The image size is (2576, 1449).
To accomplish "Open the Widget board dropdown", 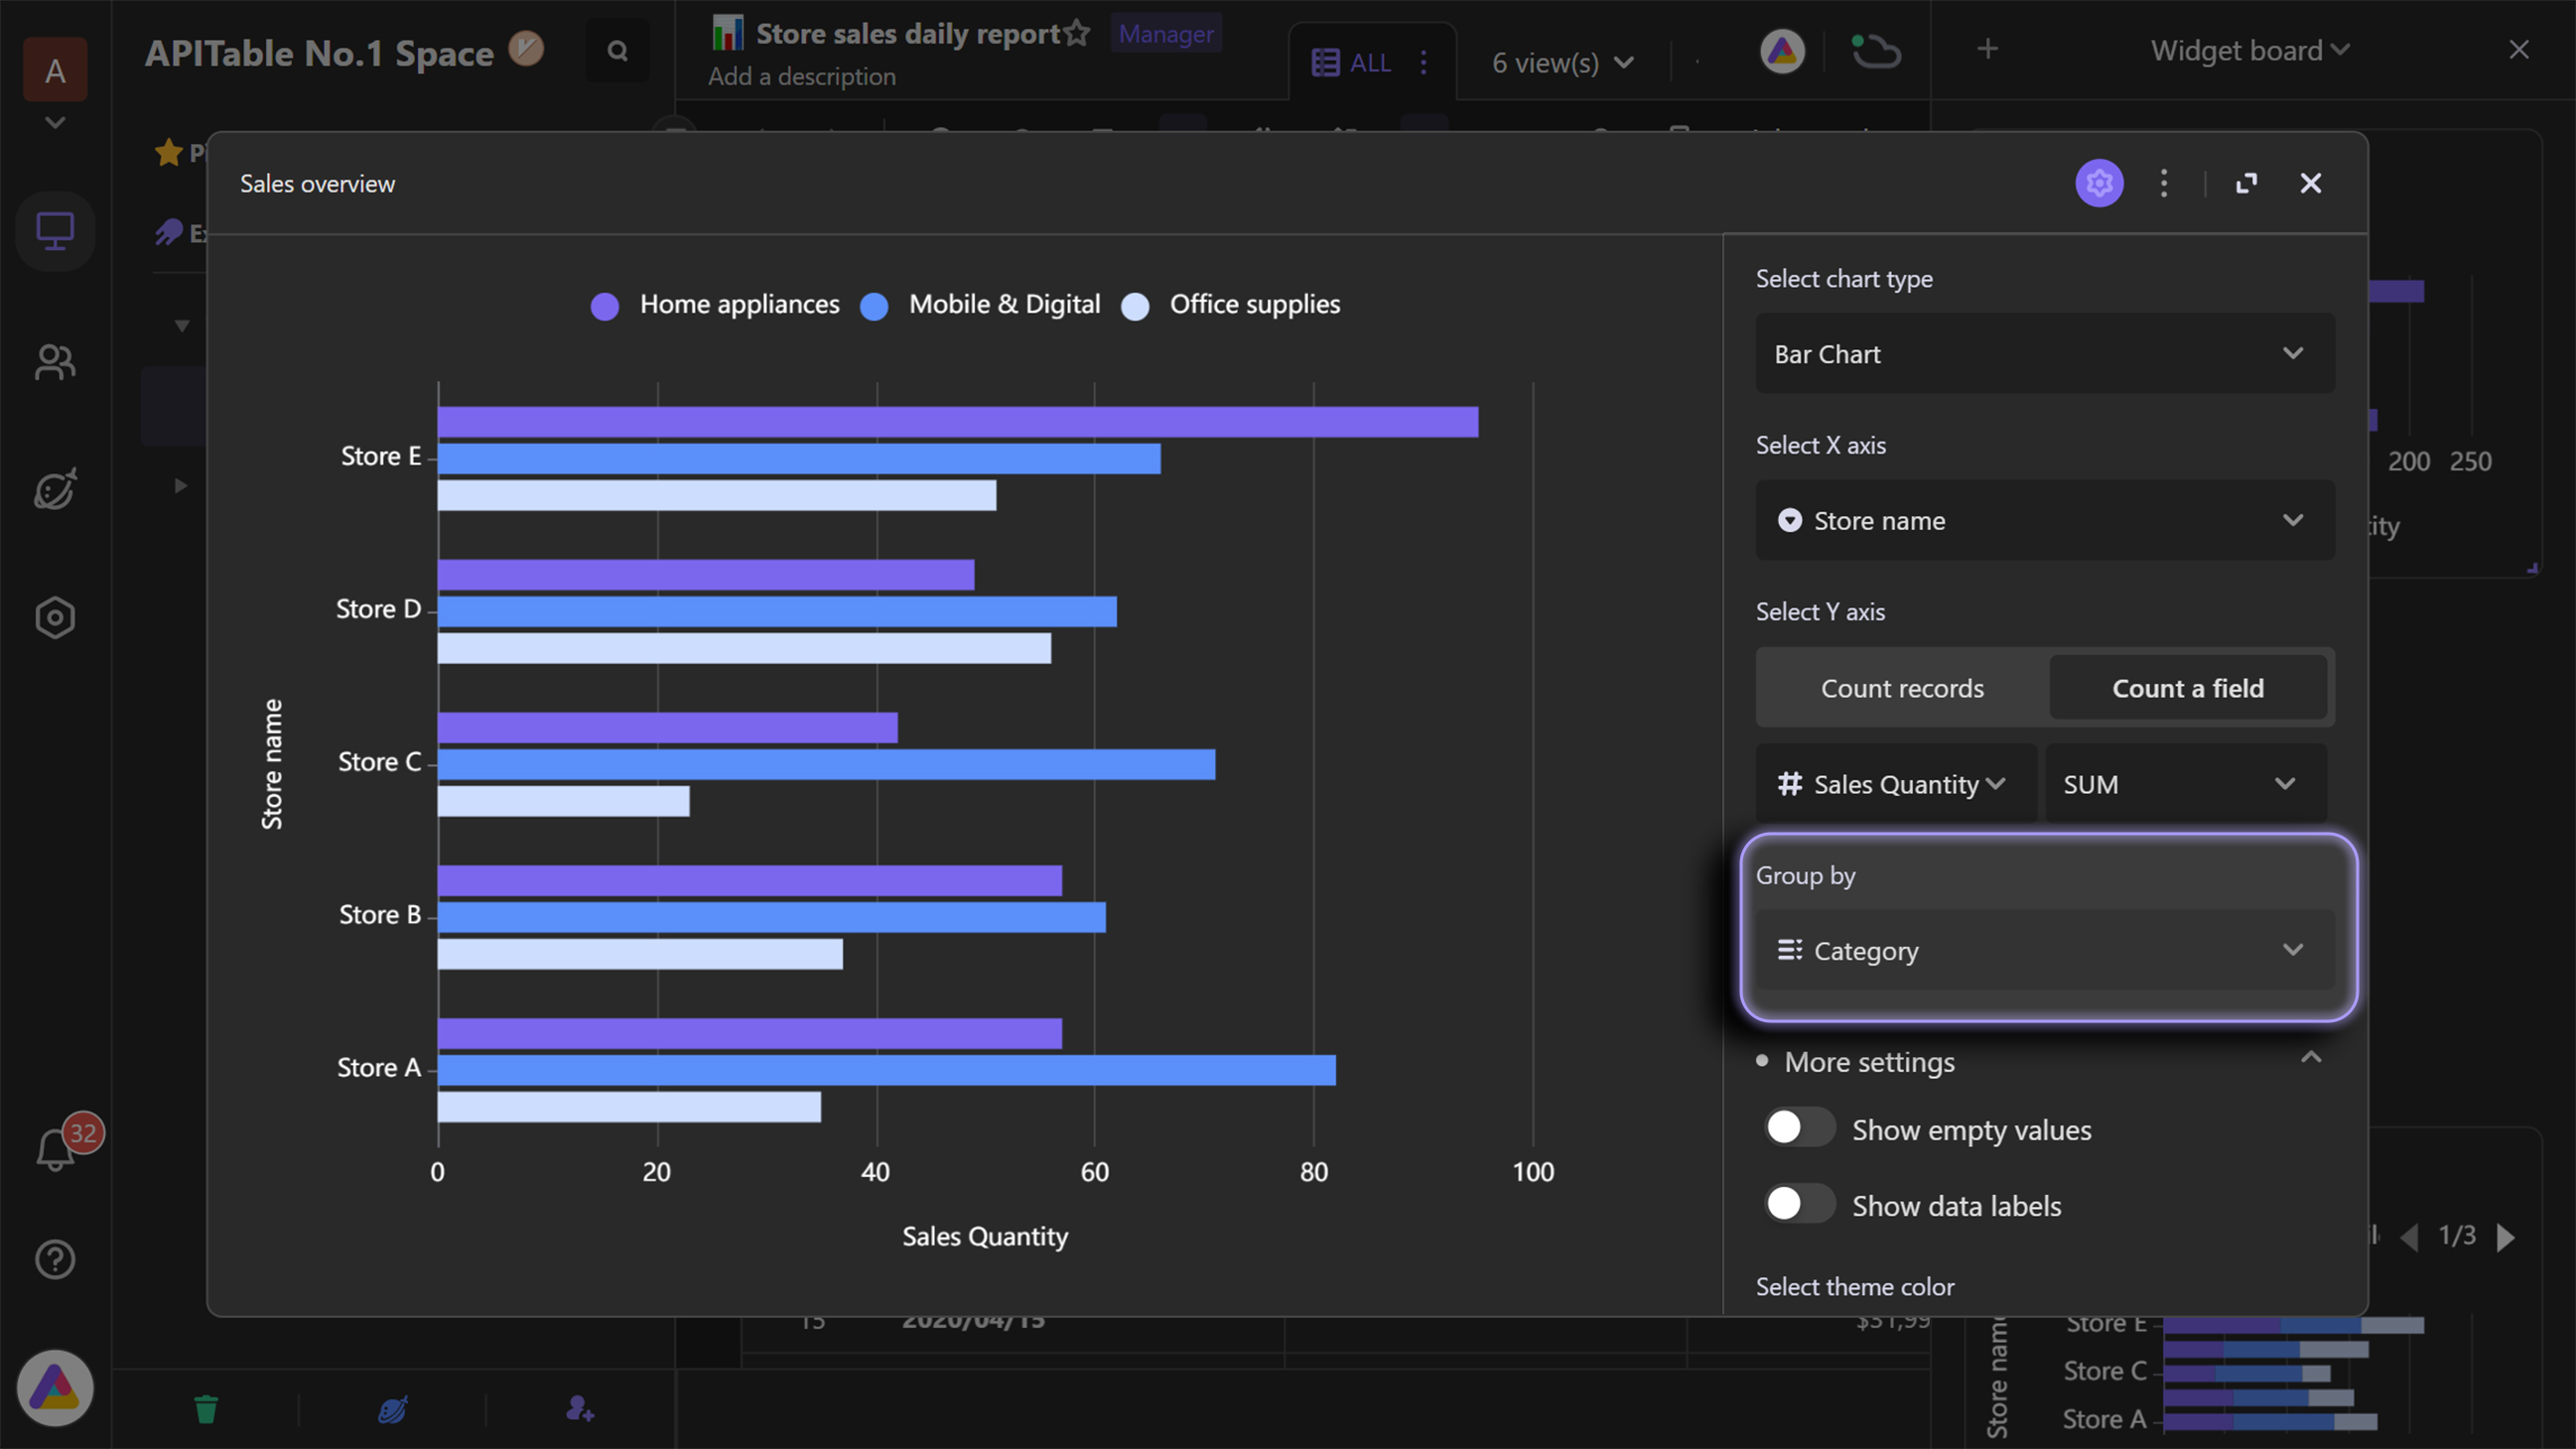I will pyautogui.click(x=2250, y=50).
